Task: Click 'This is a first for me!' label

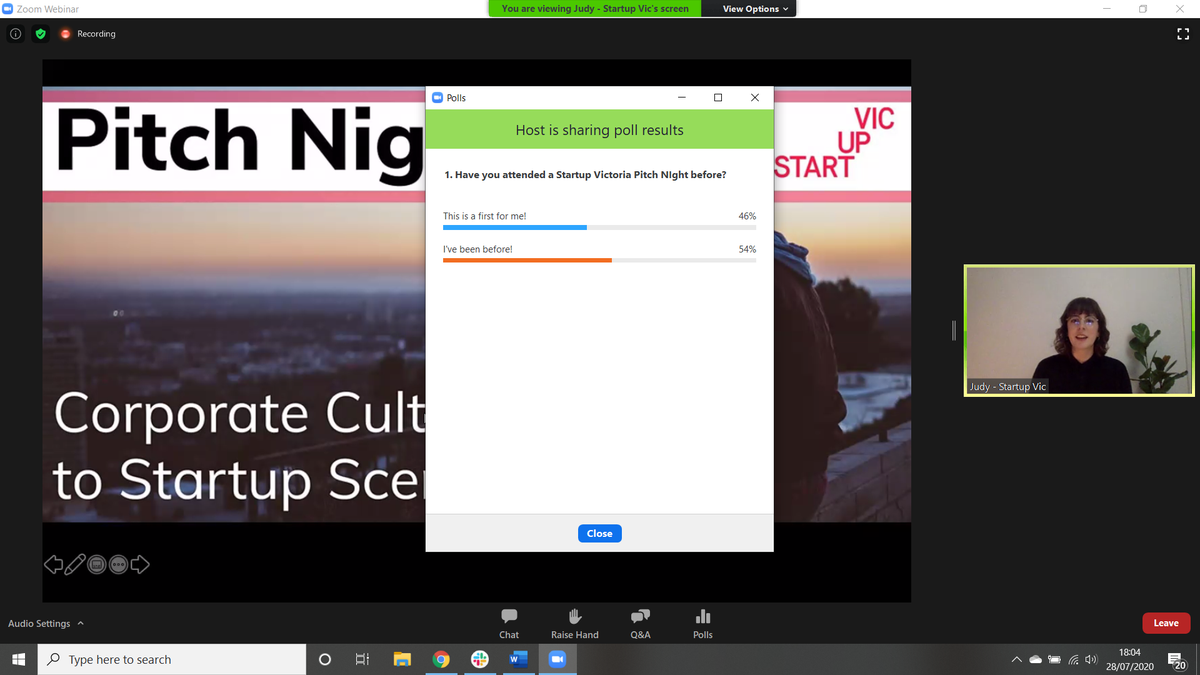Action: pos(484,216)
